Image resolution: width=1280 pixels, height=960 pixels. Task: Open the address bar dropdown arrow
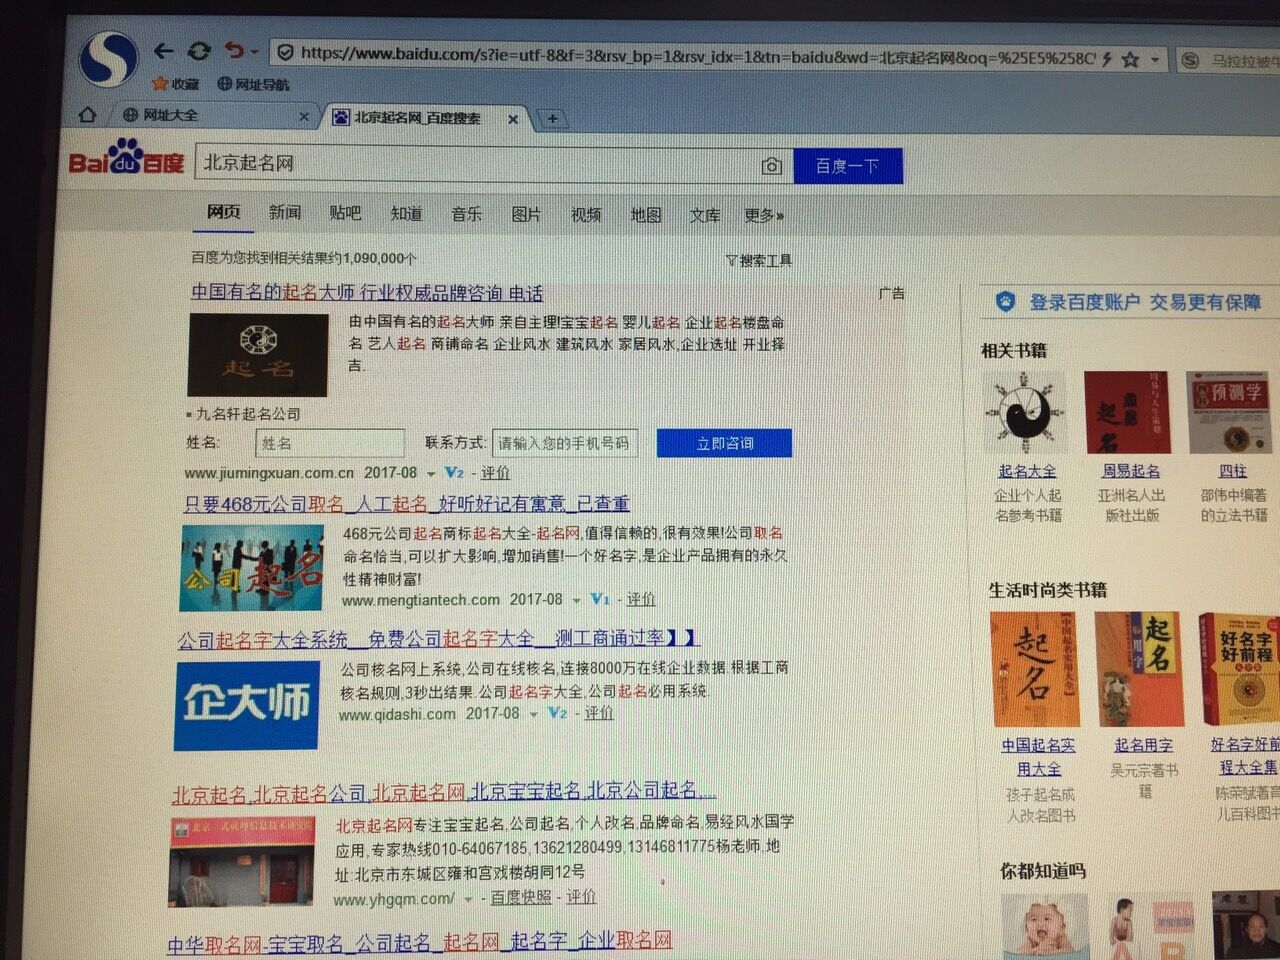point(1155,61)
